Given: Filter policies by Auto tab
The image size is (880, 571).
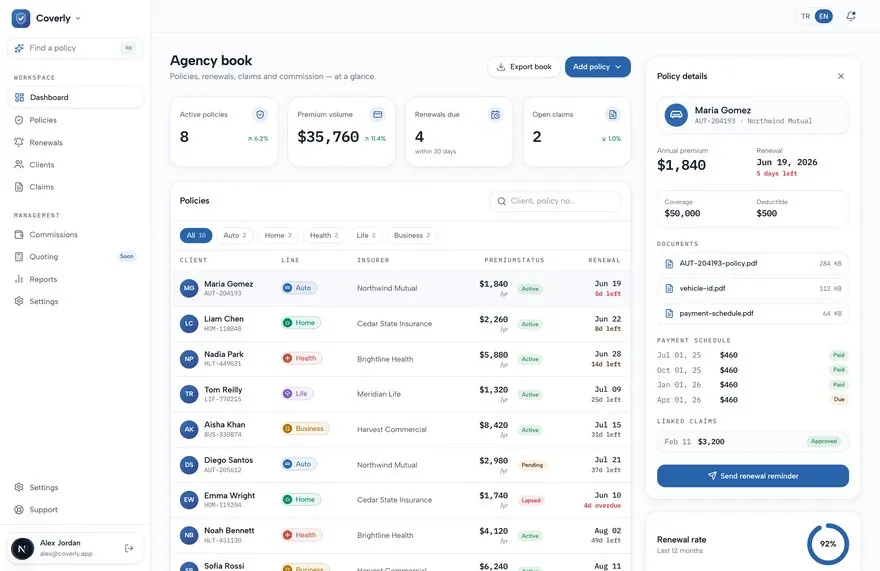Looking at the screenshot, I should point(235,235).
